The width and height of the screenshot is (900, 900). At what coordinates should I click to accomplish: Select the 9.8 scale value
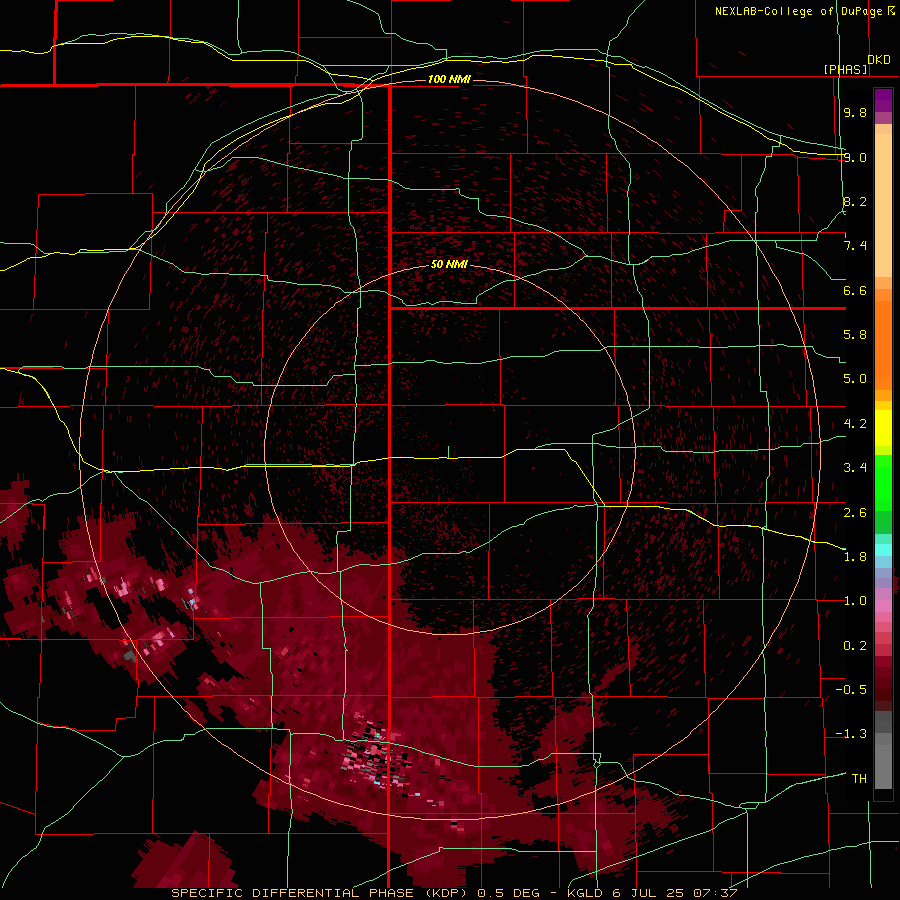click(855, 112)
